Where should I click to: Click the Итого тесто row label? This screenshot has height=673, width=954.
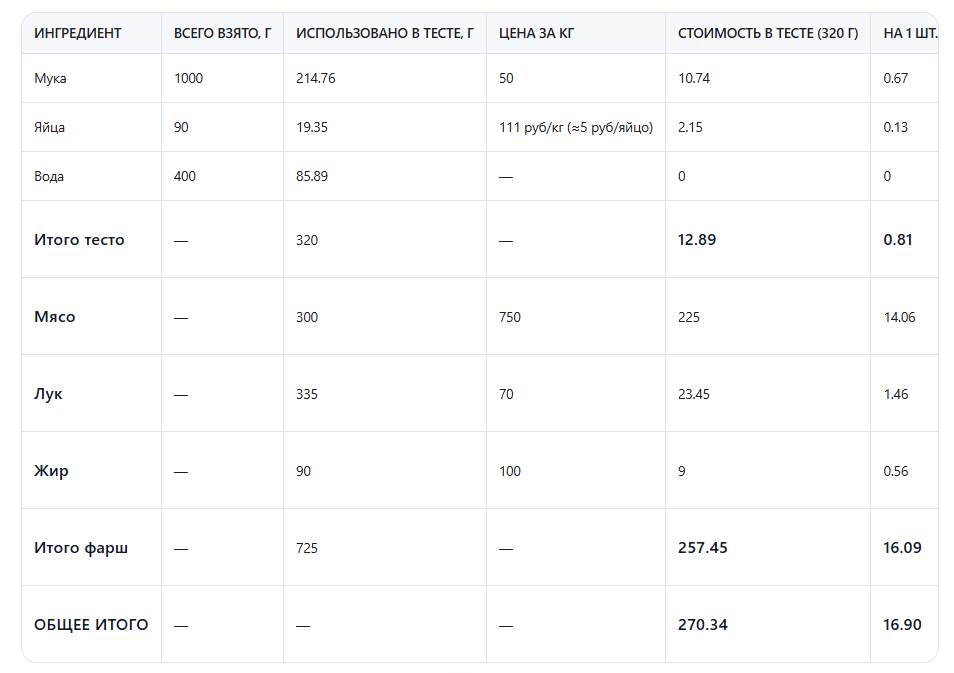pyautogui.click(x=79, y=240)
